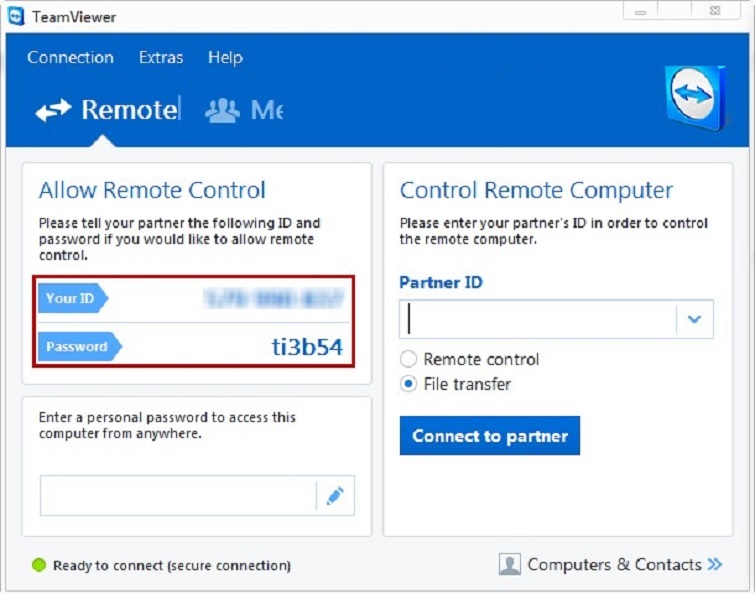The image size is (755, 594).
Task: Click the Password label tag
Action: (79, 347)
